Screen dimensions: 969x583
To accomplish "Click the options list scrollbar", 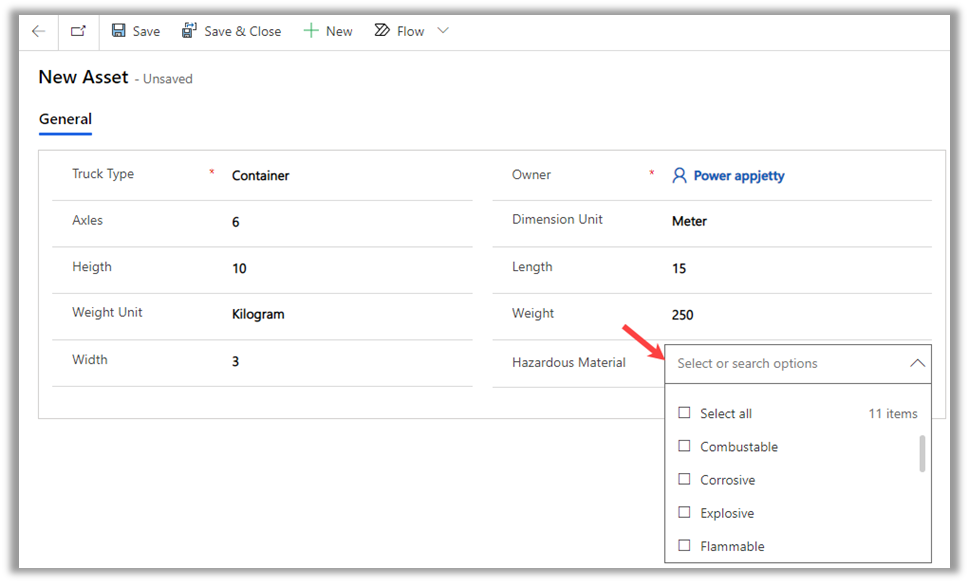I will point(922,453).
